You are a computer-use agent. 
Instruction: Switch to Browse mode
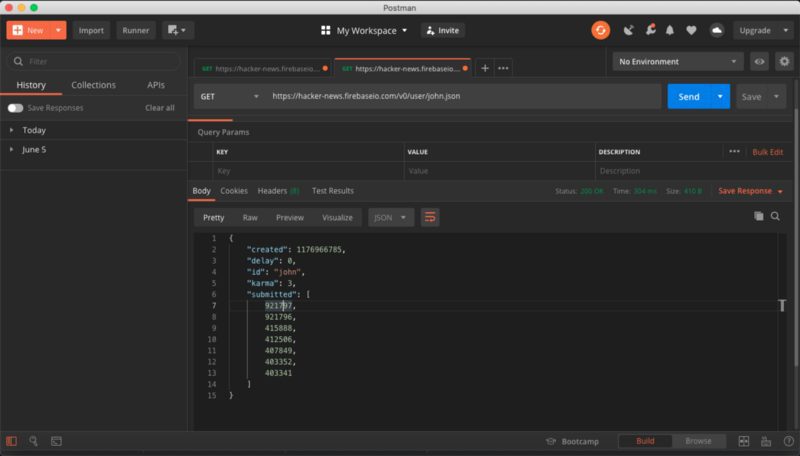pyautogui.click(x=698, y=441)
